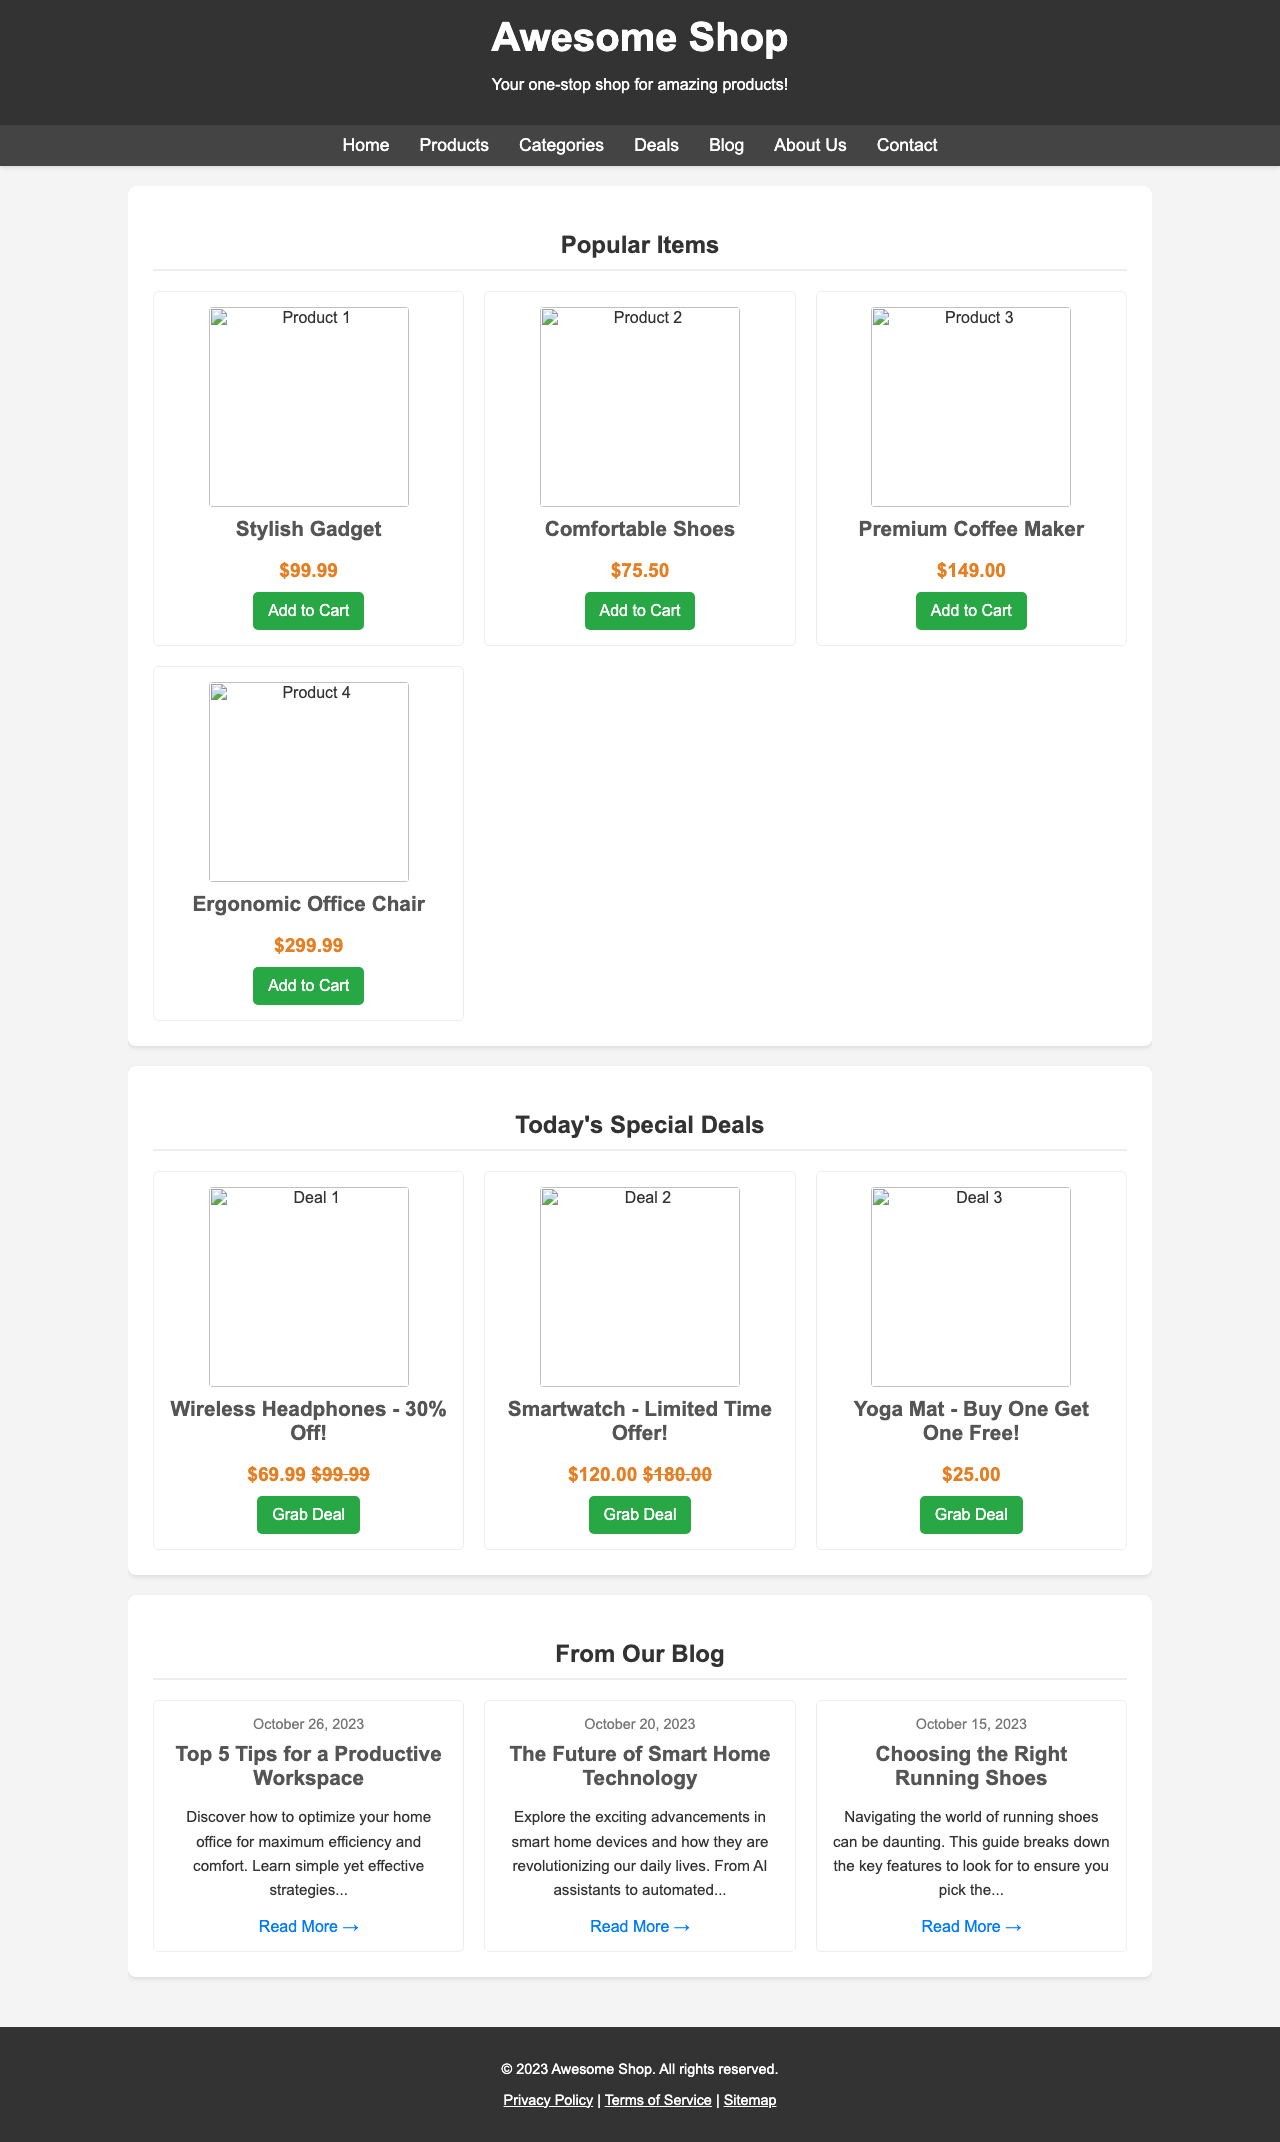Open the Privacy Policy

pyautogui.click(x=548, y=2099)
